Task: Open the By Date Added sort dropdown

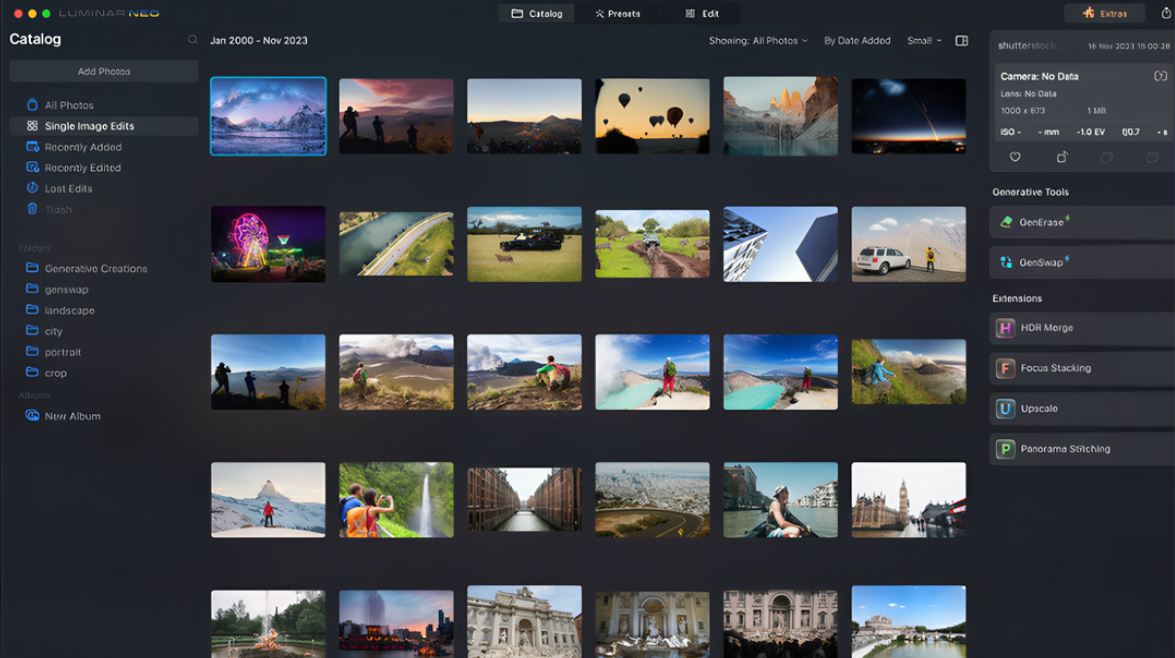Action: coord(857,40)
